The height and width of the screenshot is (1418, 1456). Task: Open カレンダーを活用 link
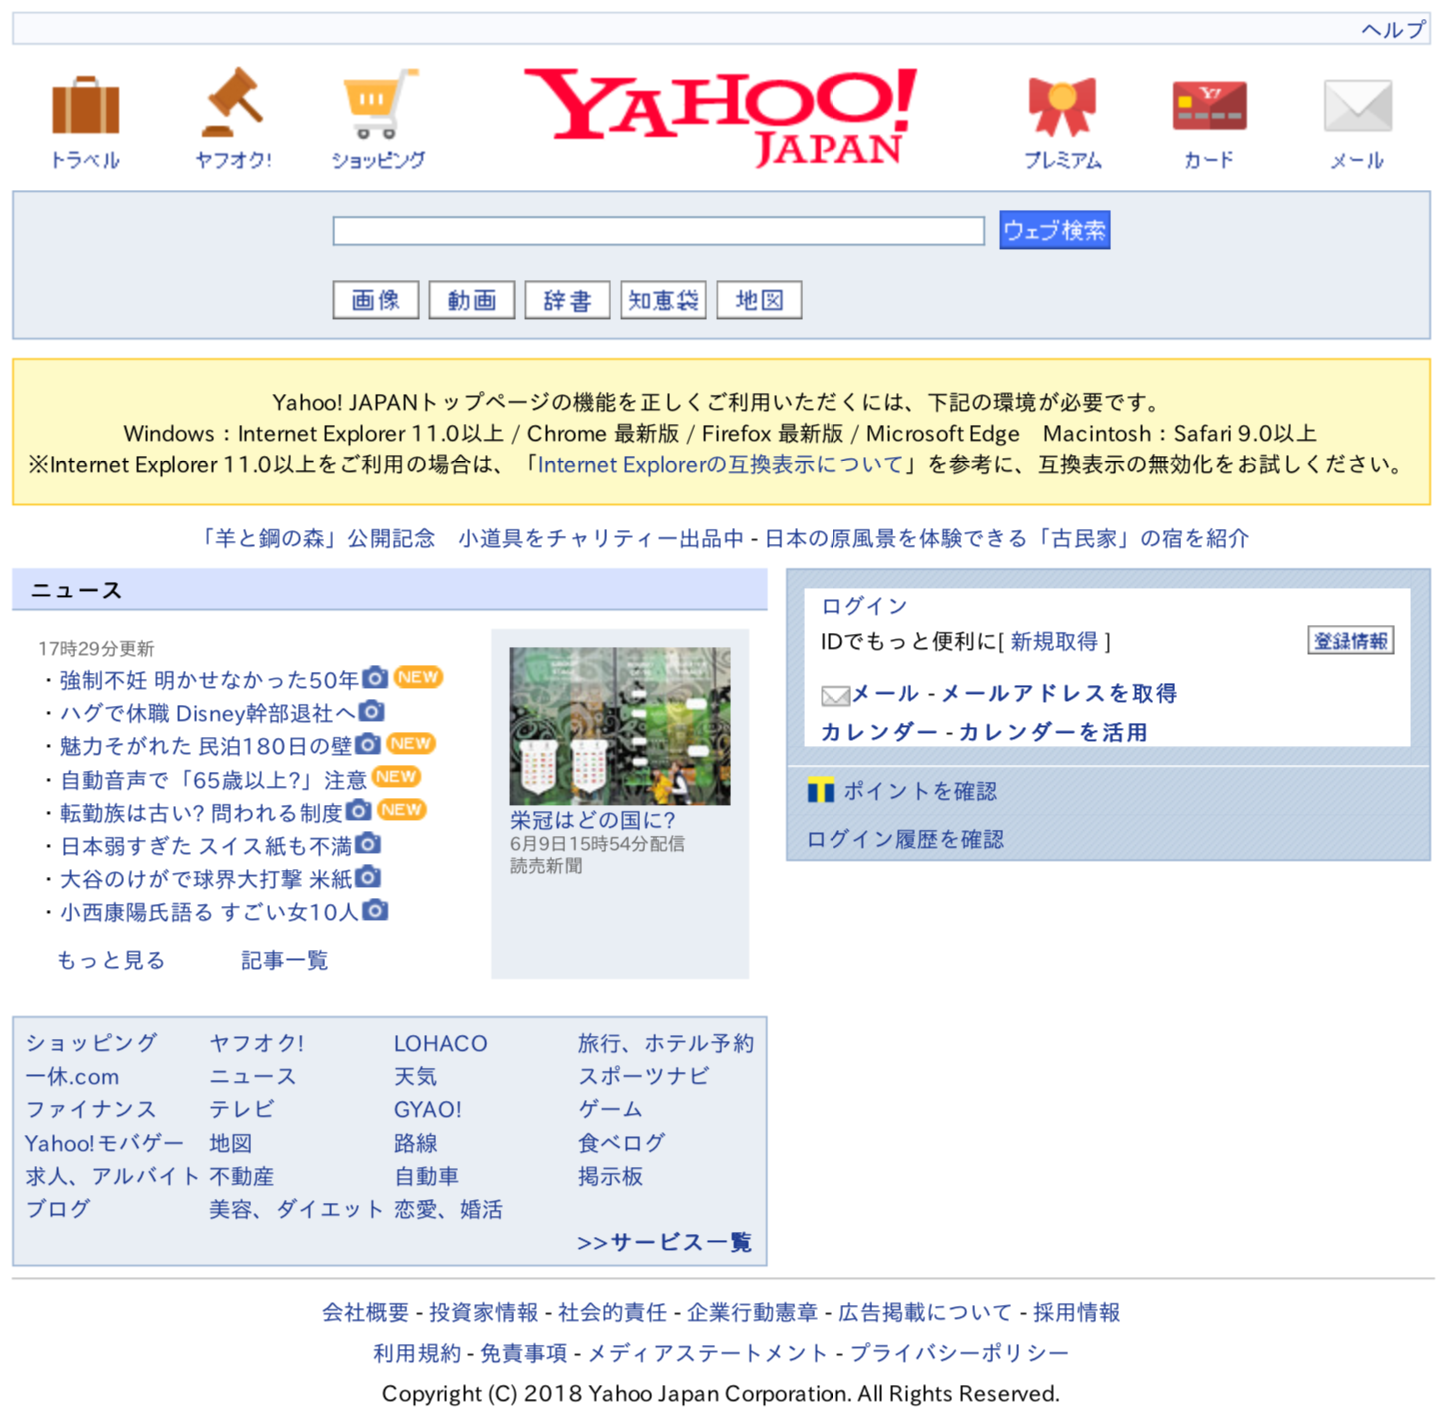(1053, 732)
